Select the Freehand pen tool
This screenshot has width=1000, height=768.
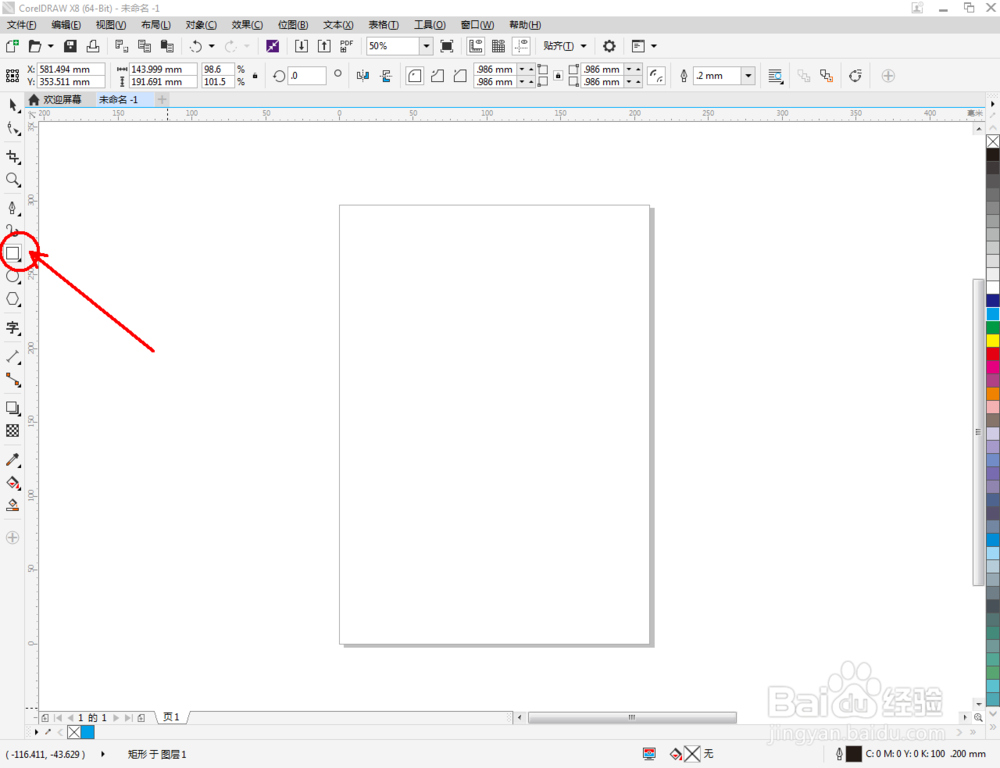[x=12, y=208]
